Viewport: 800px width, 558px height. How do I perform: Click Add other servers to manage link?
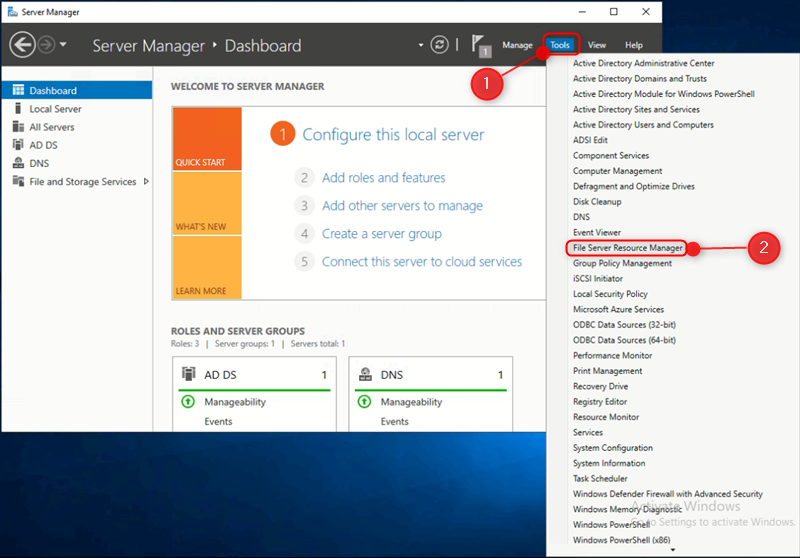coord(402,206)
